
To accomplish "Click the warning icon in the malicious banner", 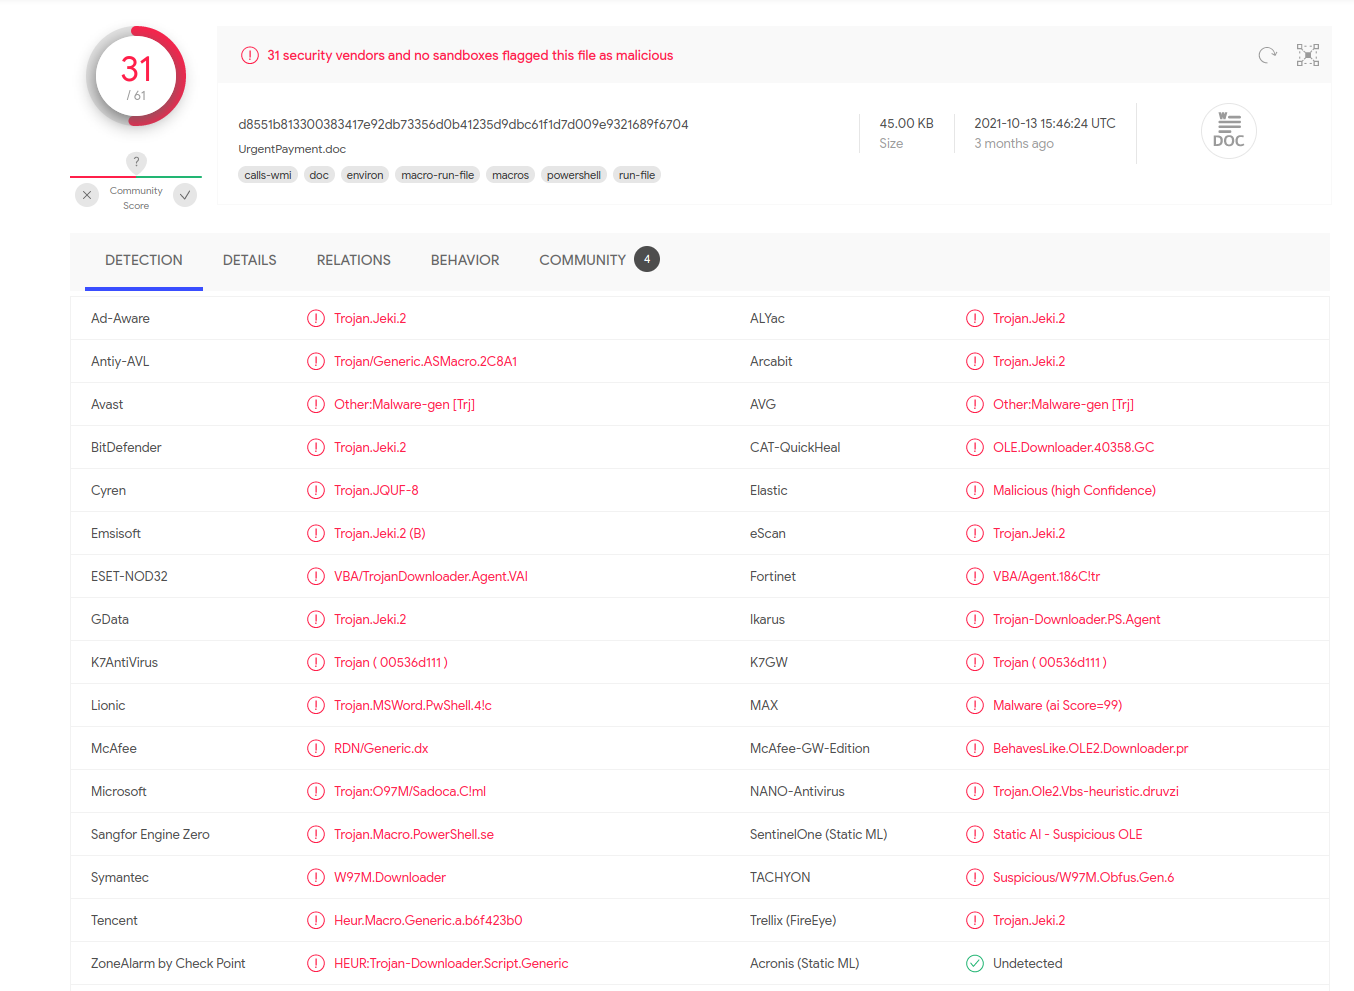I will 250,56.
